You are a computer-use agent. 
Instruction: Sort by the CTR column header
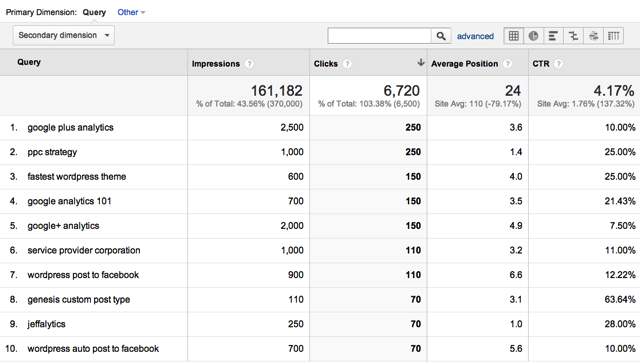tap(541, 64)
